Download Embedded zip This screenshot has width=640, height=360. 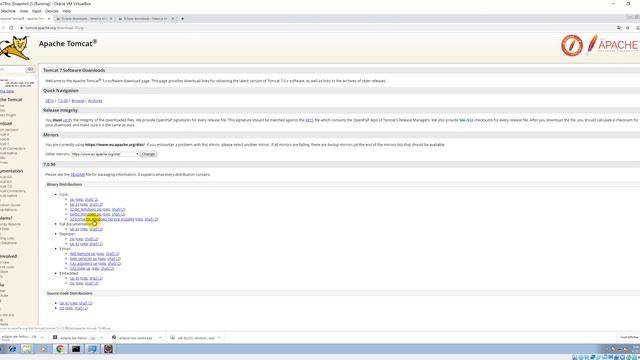tap(72, 283)
